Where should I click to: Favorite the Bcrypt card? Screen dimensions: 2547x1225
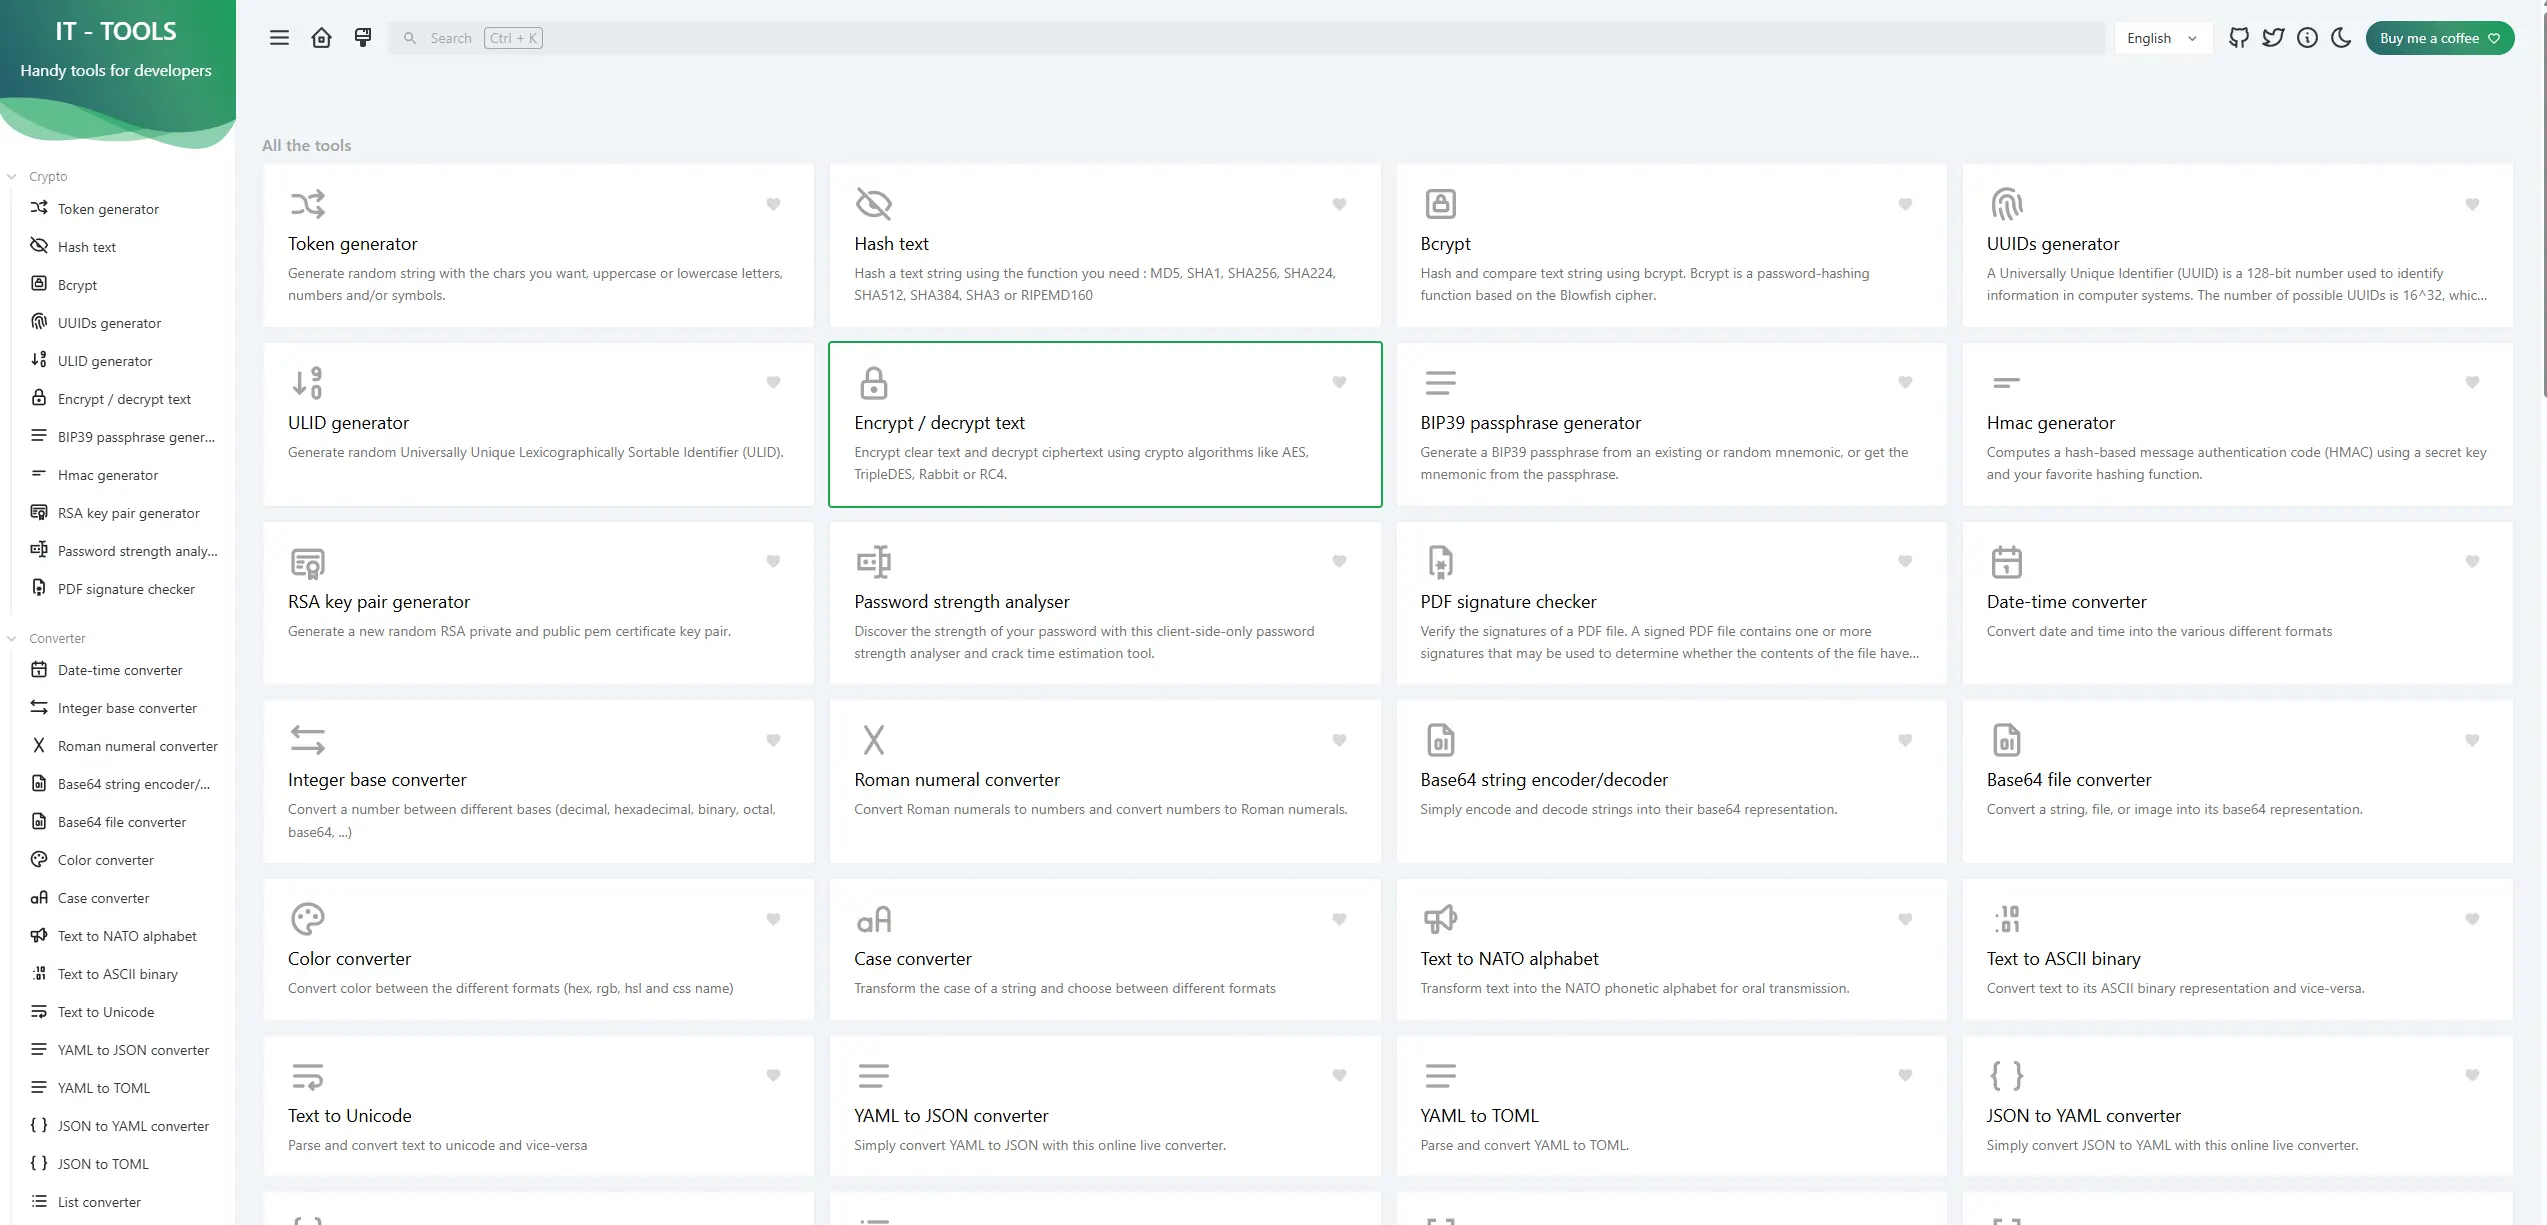1905,204
